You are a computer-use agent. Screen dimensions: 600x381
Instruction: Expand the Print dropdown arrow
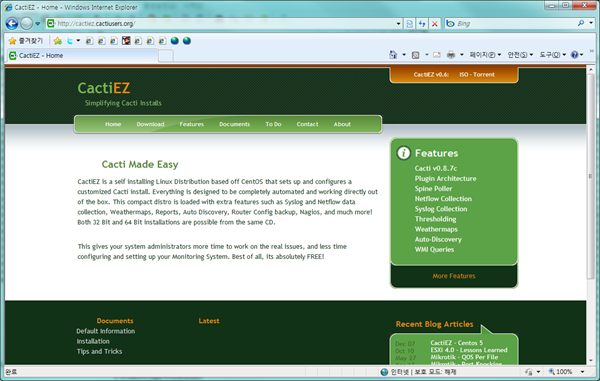click(461, 55)
